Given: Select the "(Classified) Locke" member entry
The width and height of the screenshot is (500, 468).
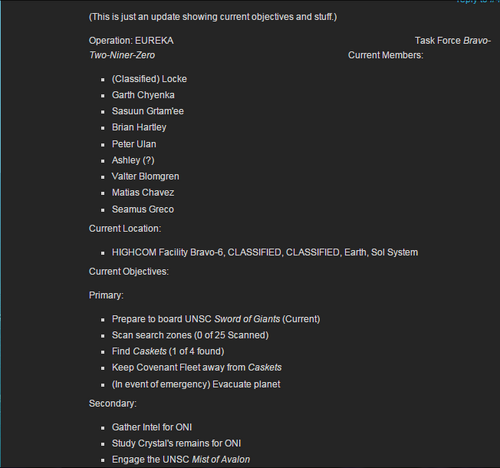Looking at the screenshot, I should (149, 79).
